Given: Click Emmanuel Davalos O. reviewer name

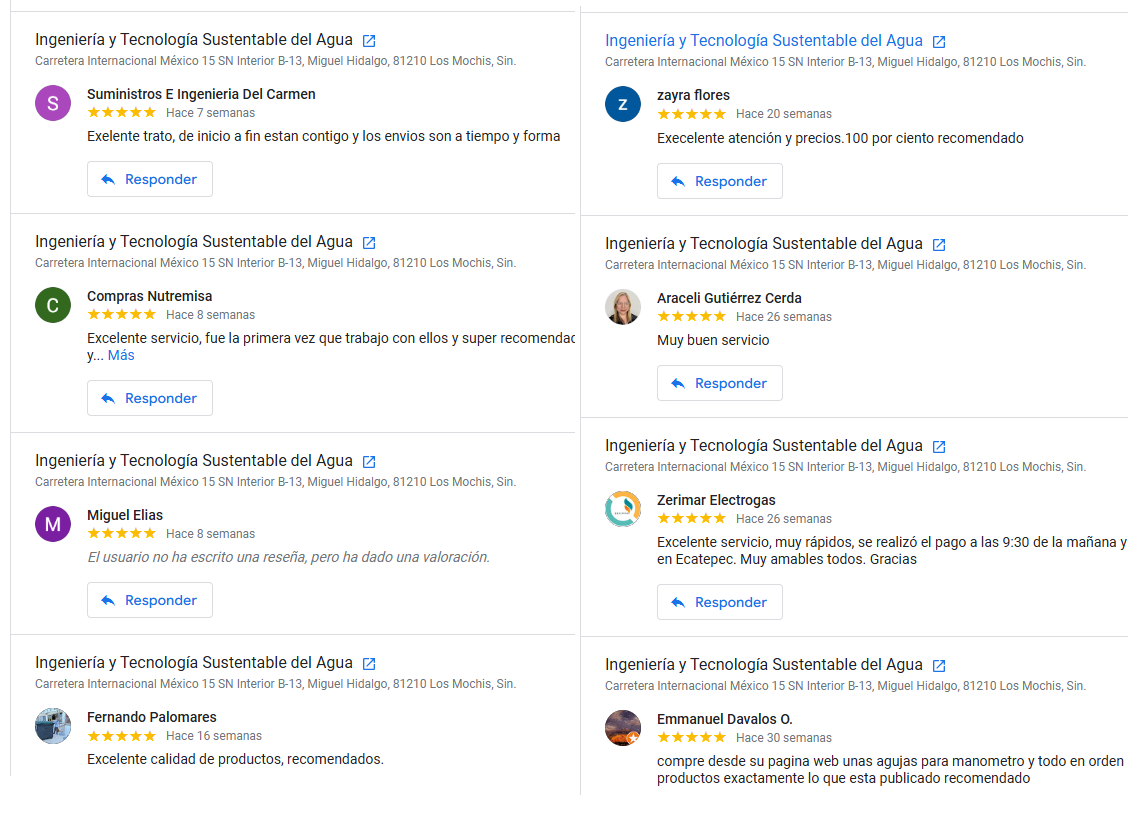Looking at the screenshot, I should coord(724,719).
